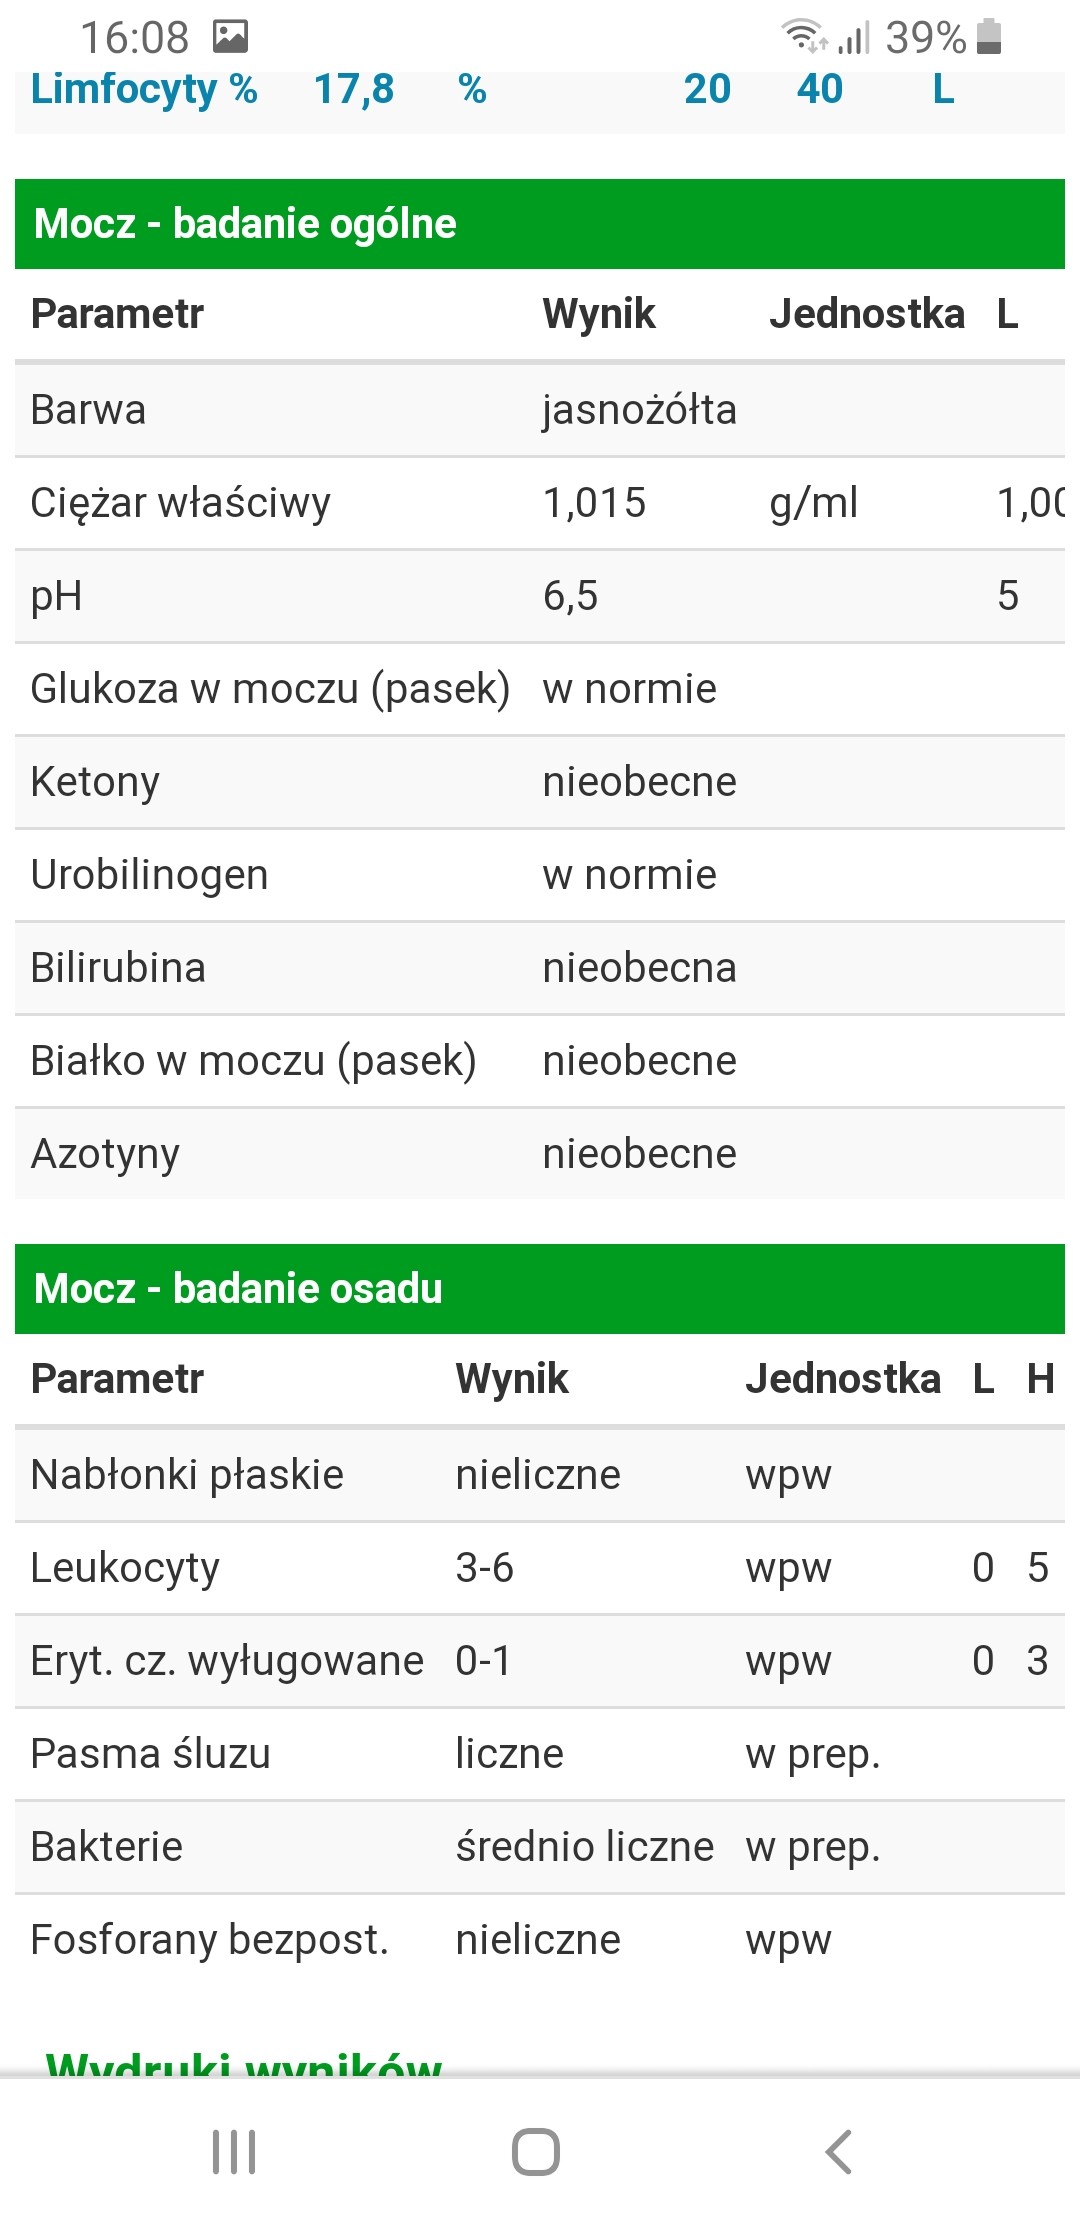Tap the 'Mocz - badanie osadu' section header

[238, 1289]
